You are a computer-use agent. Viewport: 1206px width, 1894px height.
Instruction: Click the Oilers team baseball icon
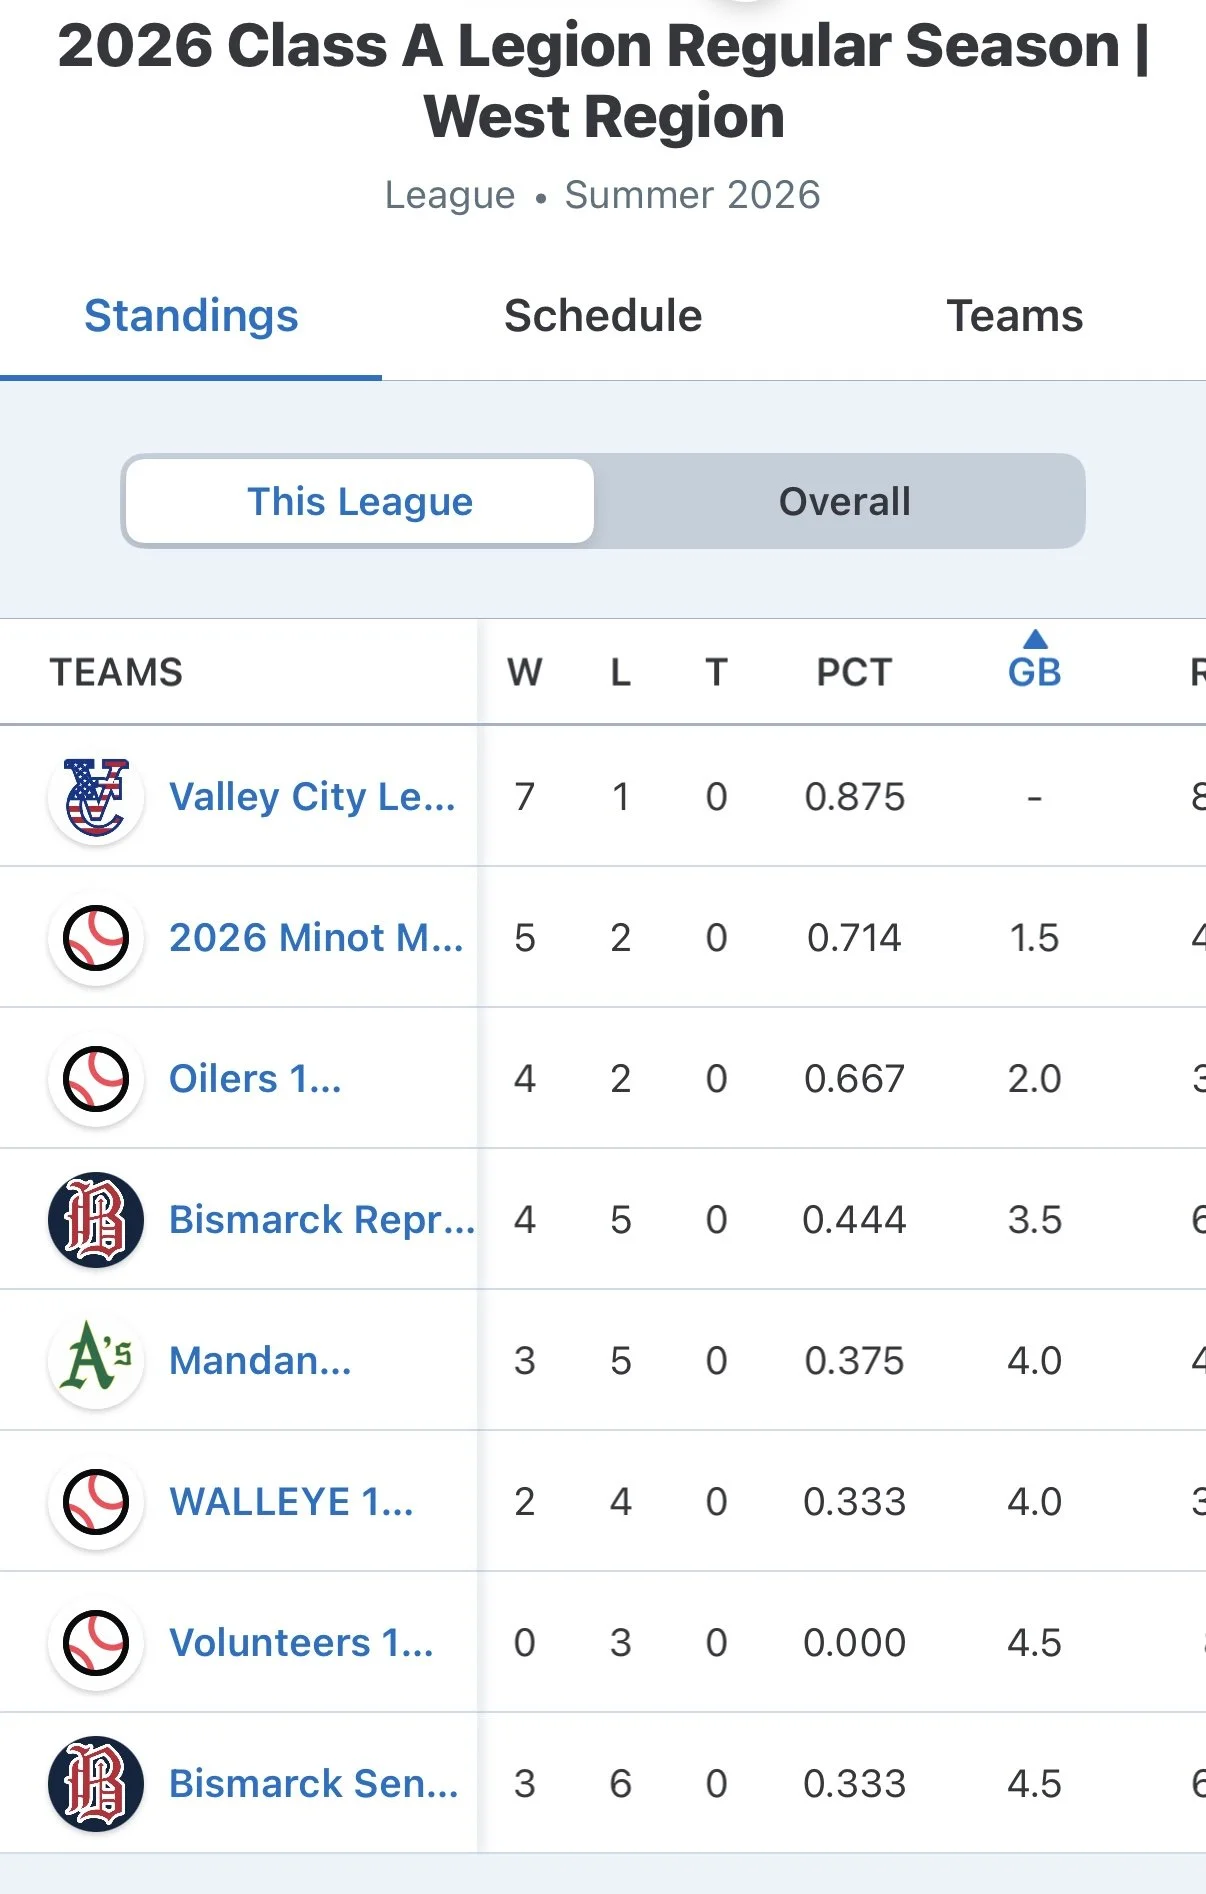pos(96,1079)
